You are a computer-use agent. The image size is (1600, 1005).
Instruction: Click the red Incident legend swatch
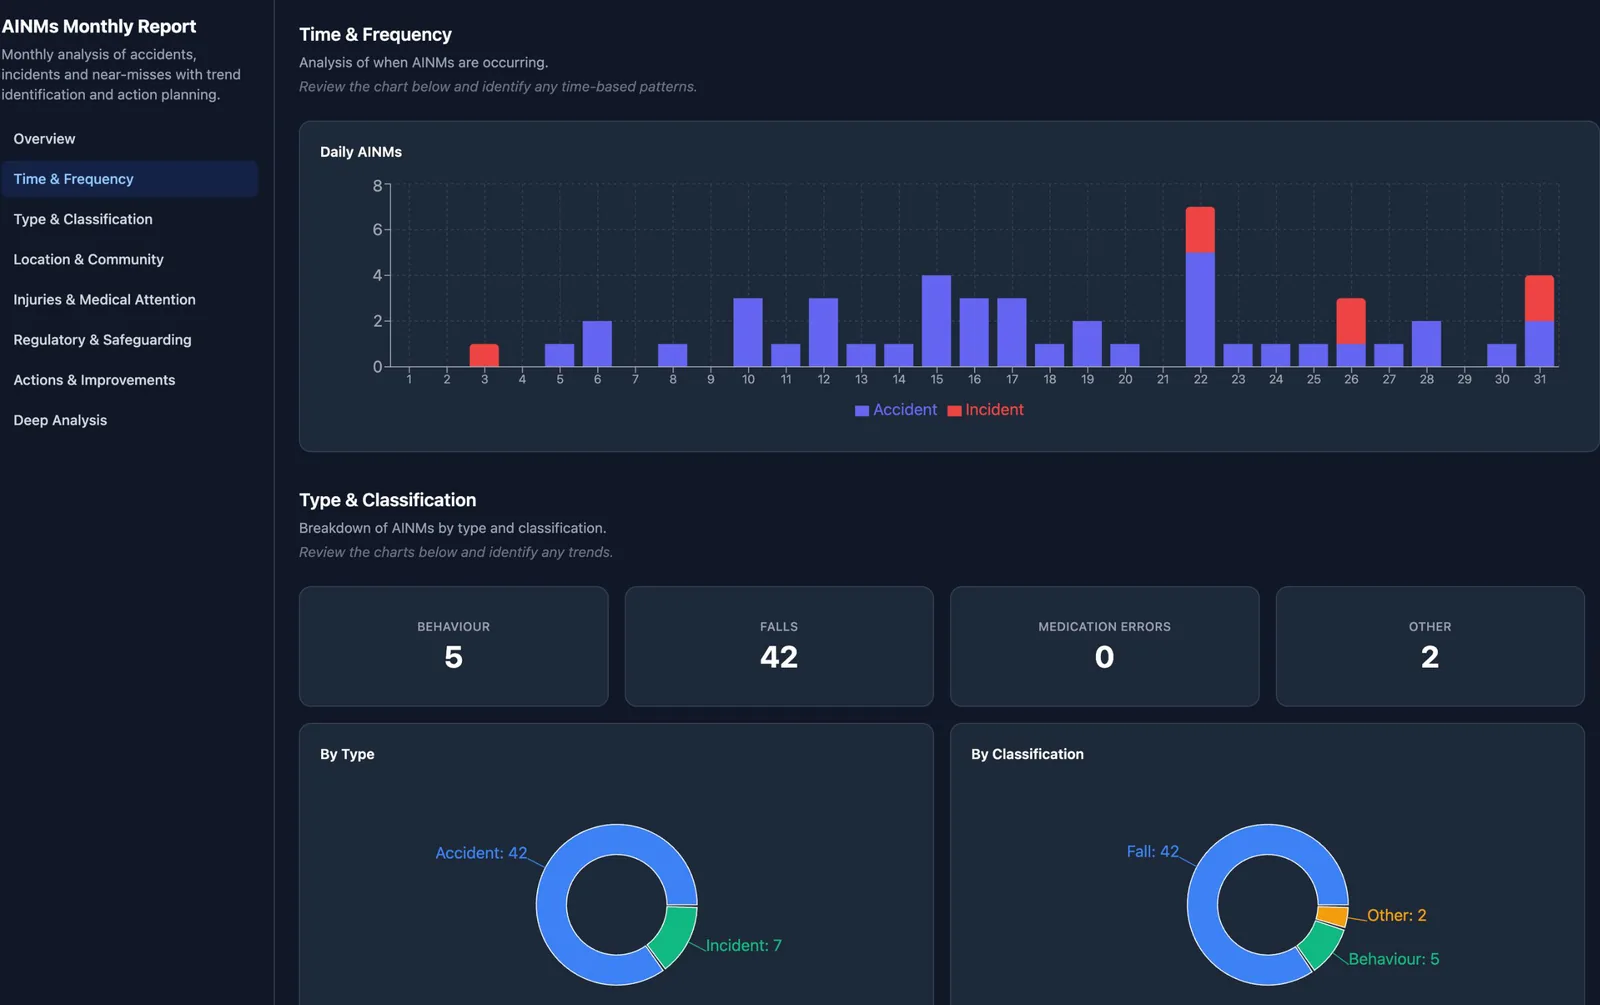tap(954, 411)
